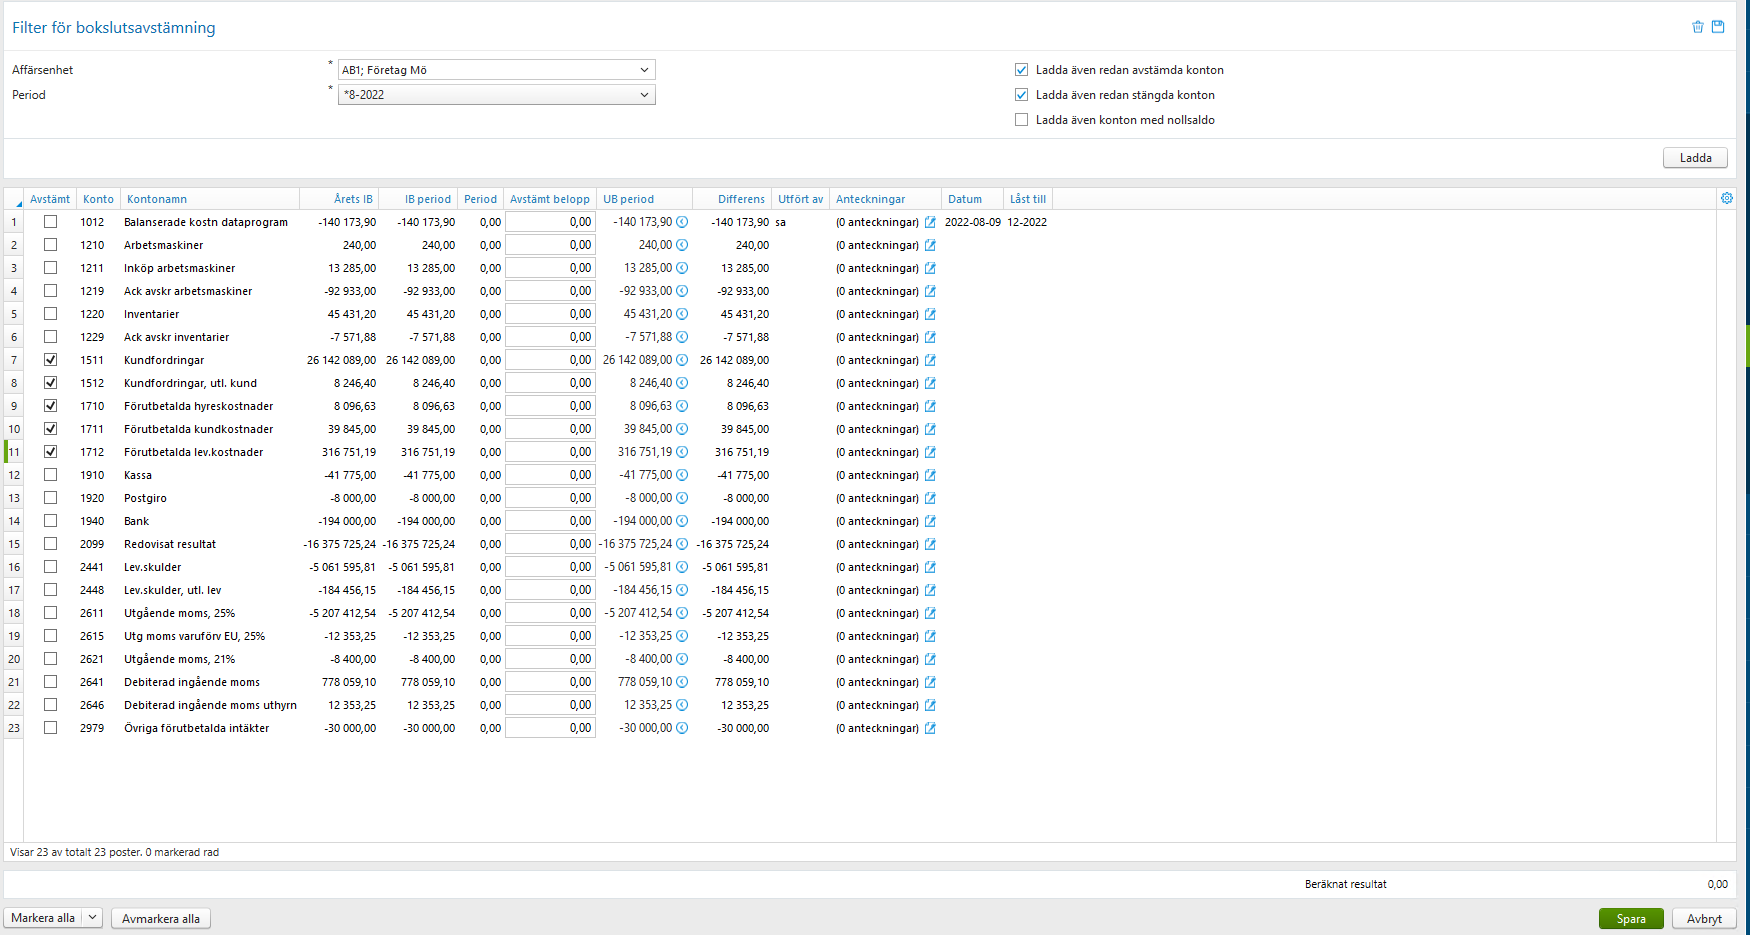The image size is (1750, 935).
Task: Open the delete filter trash icon
Action: [1697, 27]
